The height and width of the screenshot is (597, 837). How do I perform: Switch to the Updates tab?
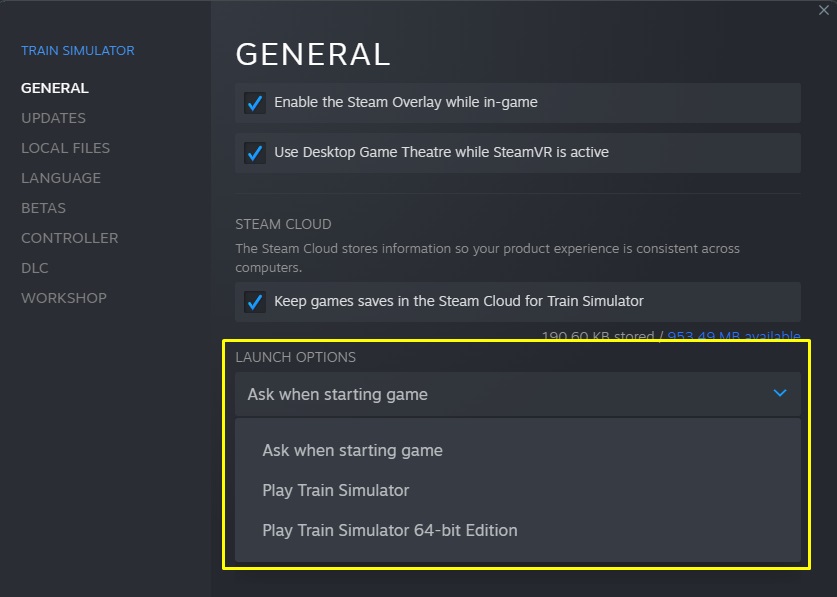click(53, 118)
